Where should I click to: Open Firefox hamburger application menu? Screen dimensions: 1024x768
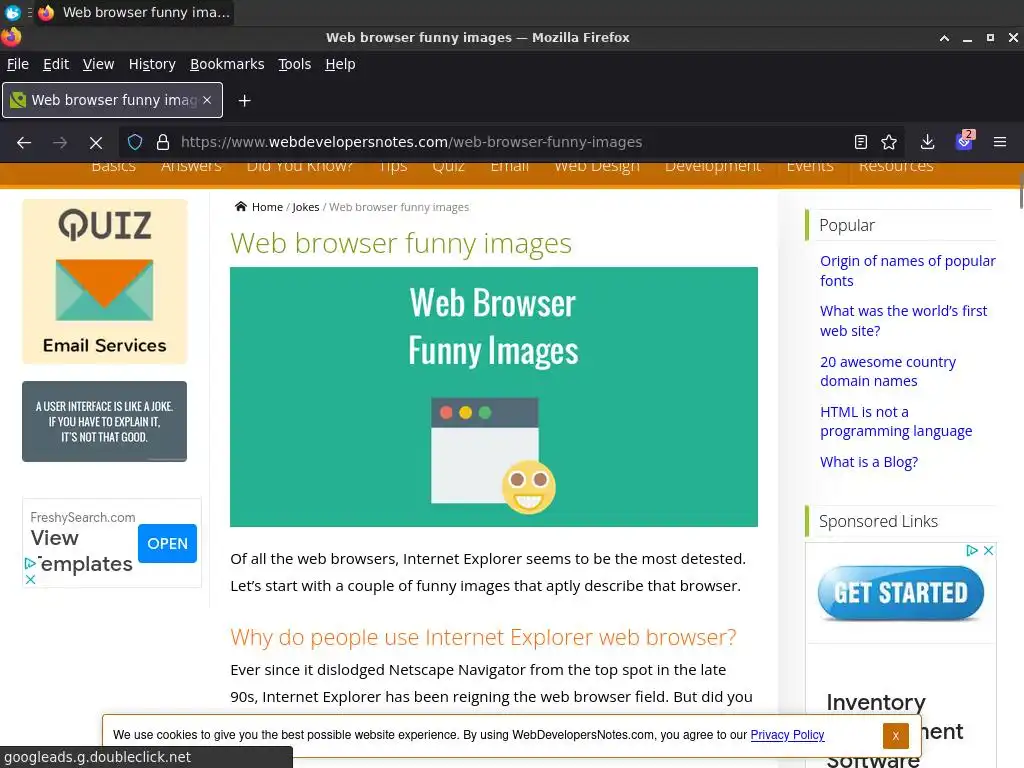1000,142
